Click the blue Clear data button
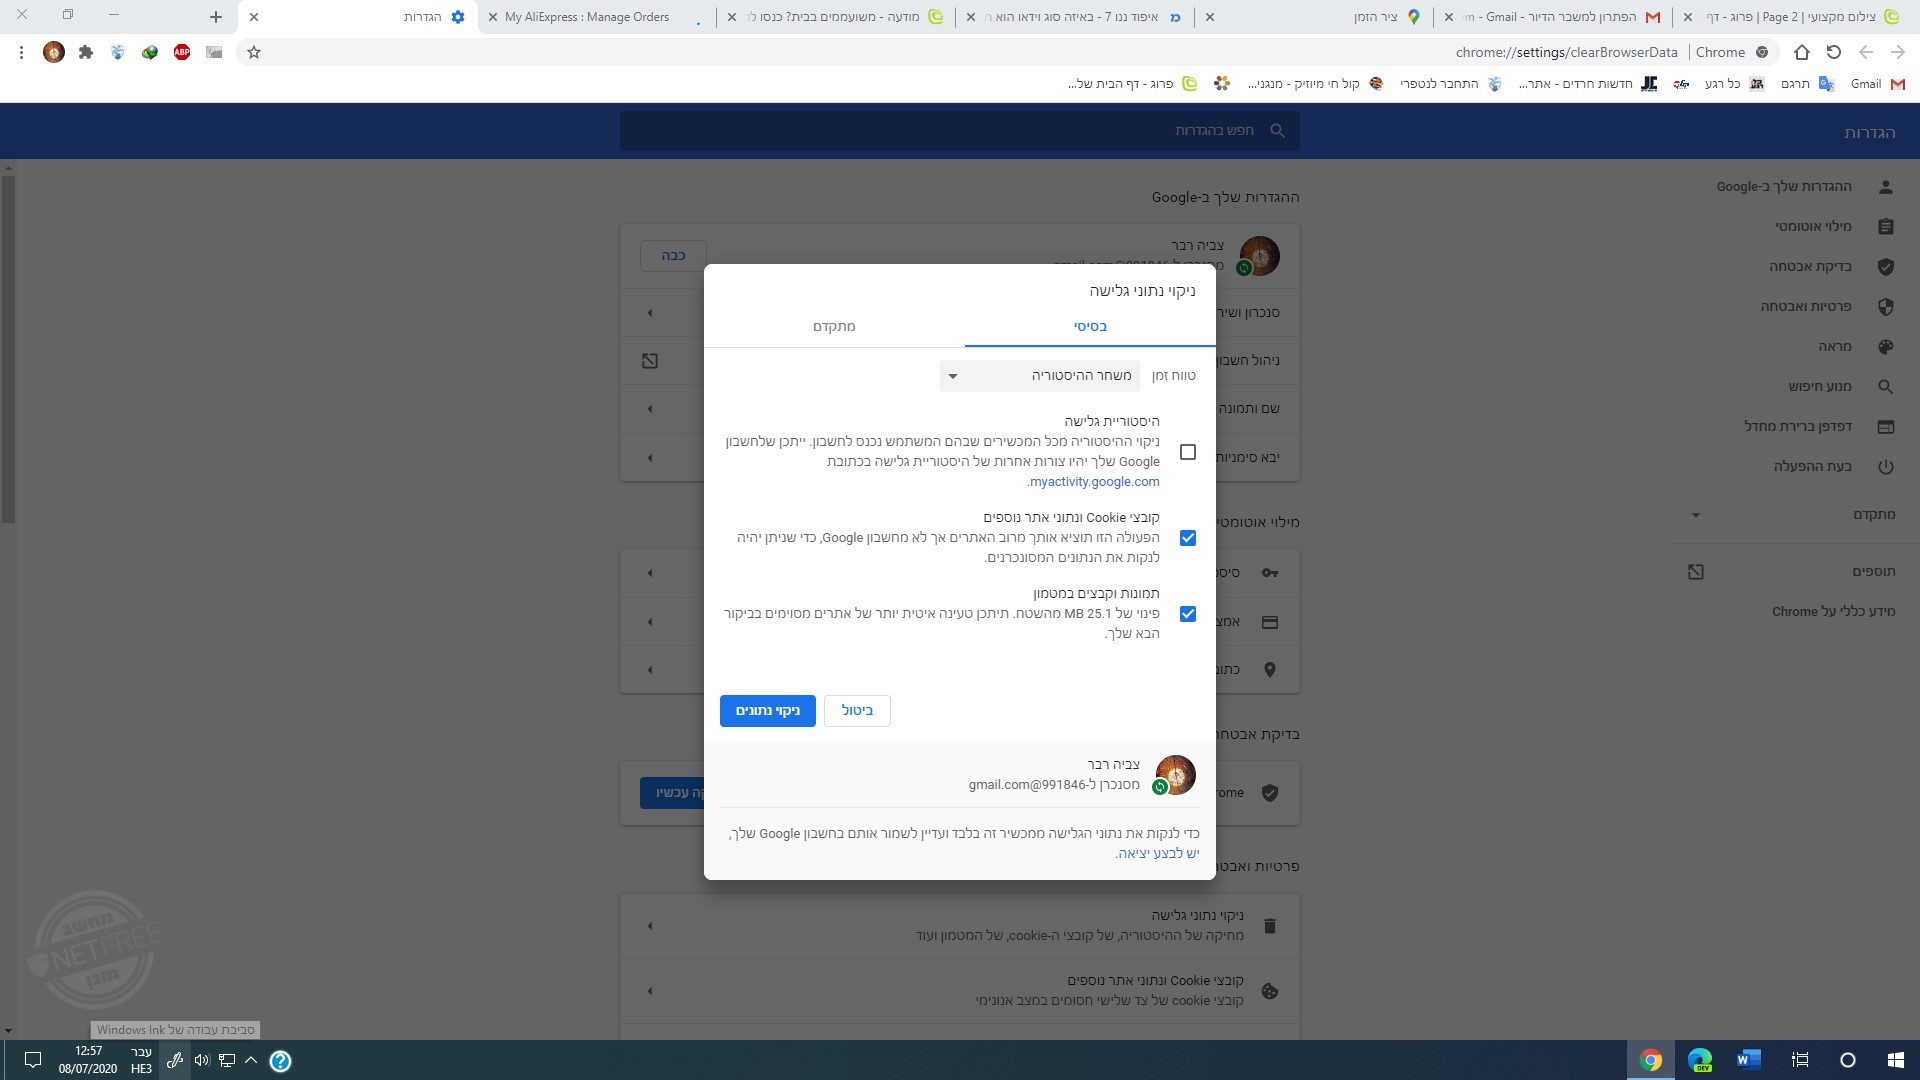This screenshot has width=1920, height=1080. click(x=767, y=711)
